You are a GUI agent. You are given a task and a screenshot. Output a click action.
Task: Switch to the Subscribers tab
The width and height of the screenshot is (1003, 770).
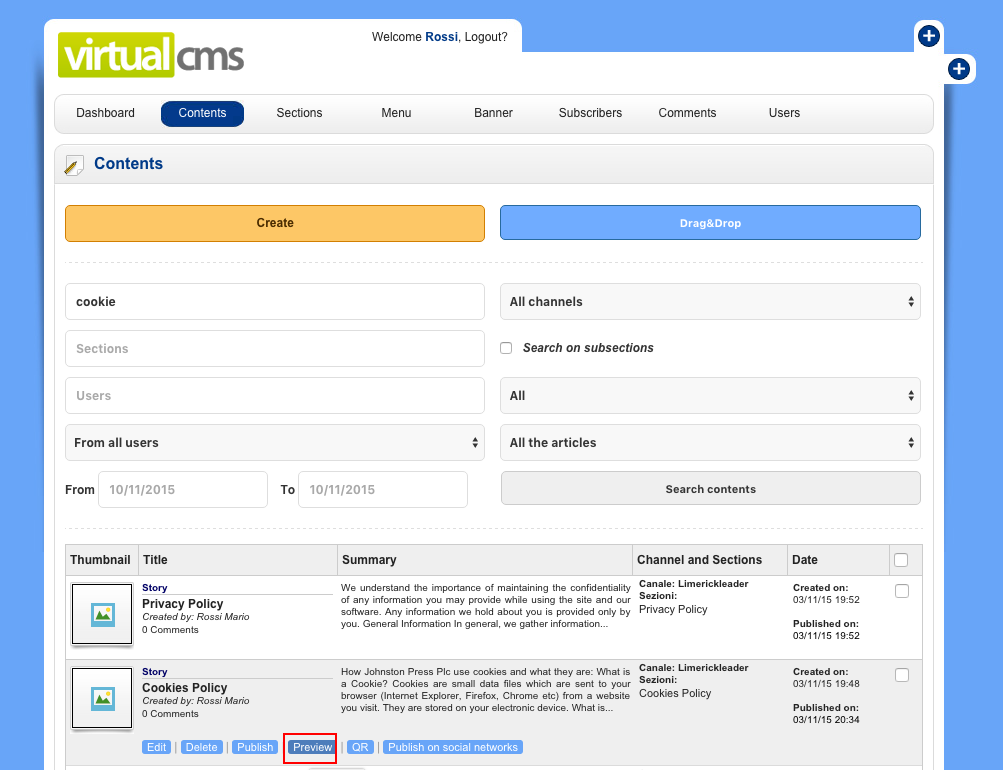coord(590,113)
